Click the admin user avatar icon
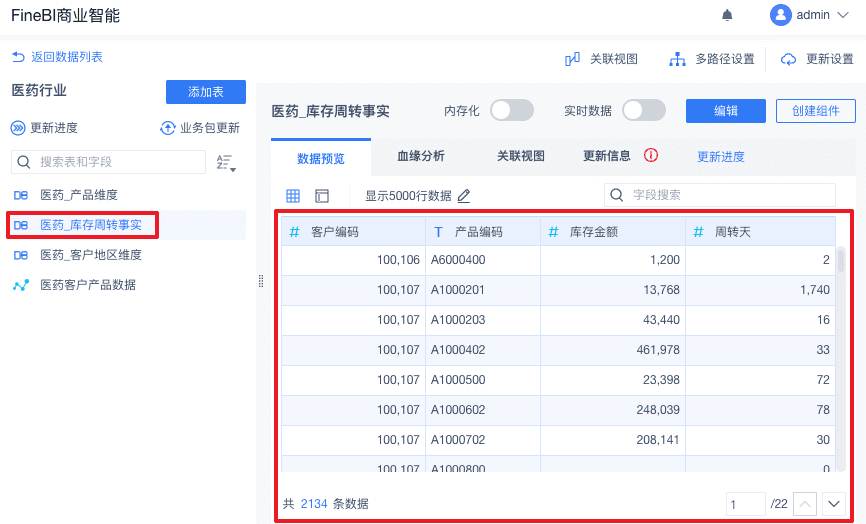This screenshot has width=866, height=524. point(780,15)
